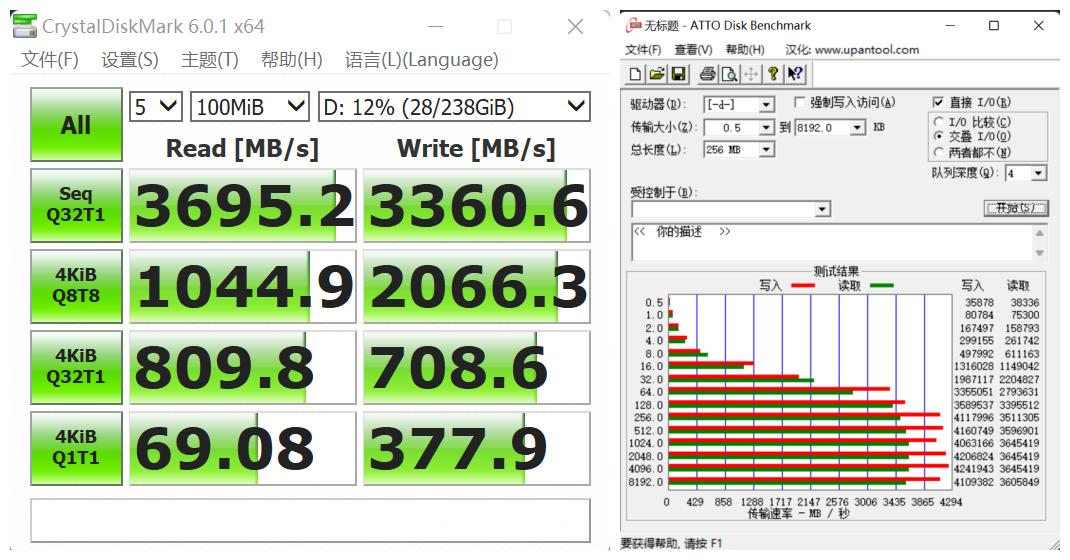Viewport: 1070px width, 560px height.
Task: Click the 汉化: www.upantool.com text
Action: point(852,50)
